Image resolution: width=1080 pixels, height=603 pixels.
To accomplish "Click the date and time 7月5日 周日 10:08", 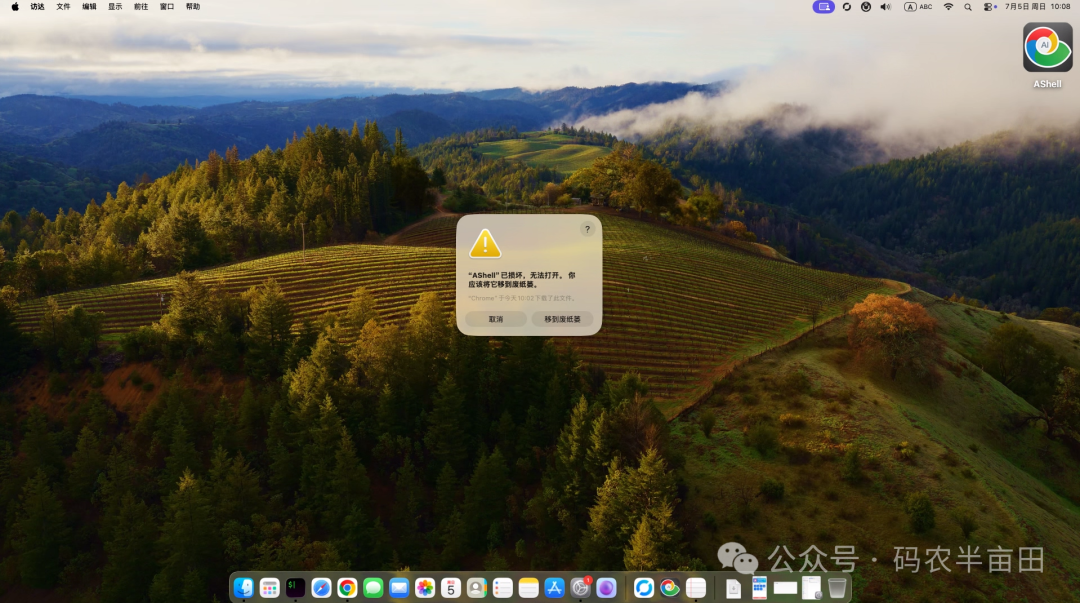I will tap(1037, 7).
